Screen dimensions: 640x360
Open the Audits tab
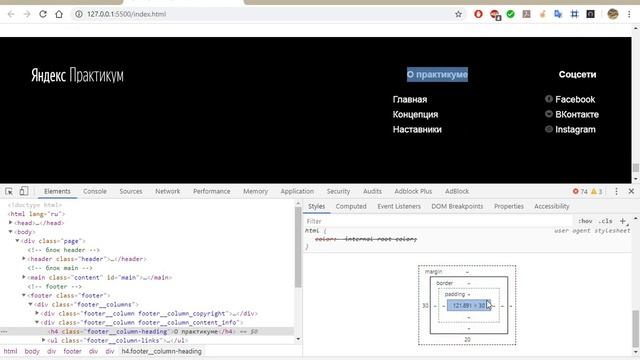(372, 191)
